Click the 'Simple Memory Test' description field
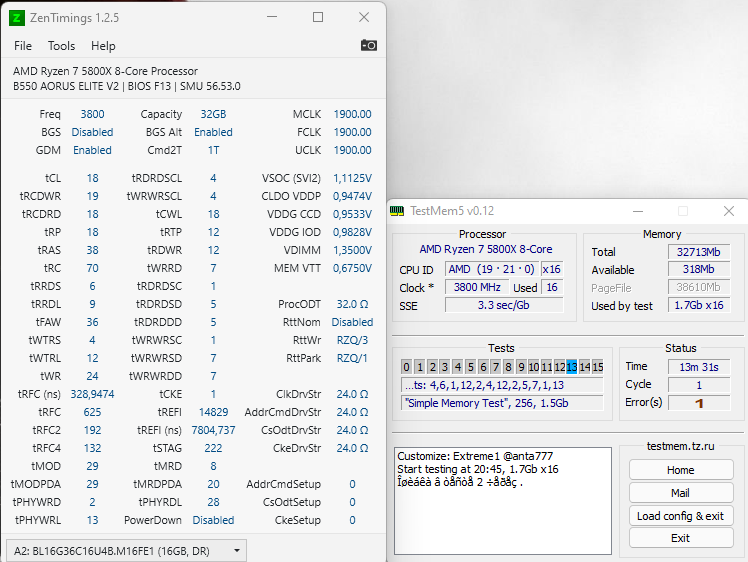 pyautogui.click(x=502, y=403)
